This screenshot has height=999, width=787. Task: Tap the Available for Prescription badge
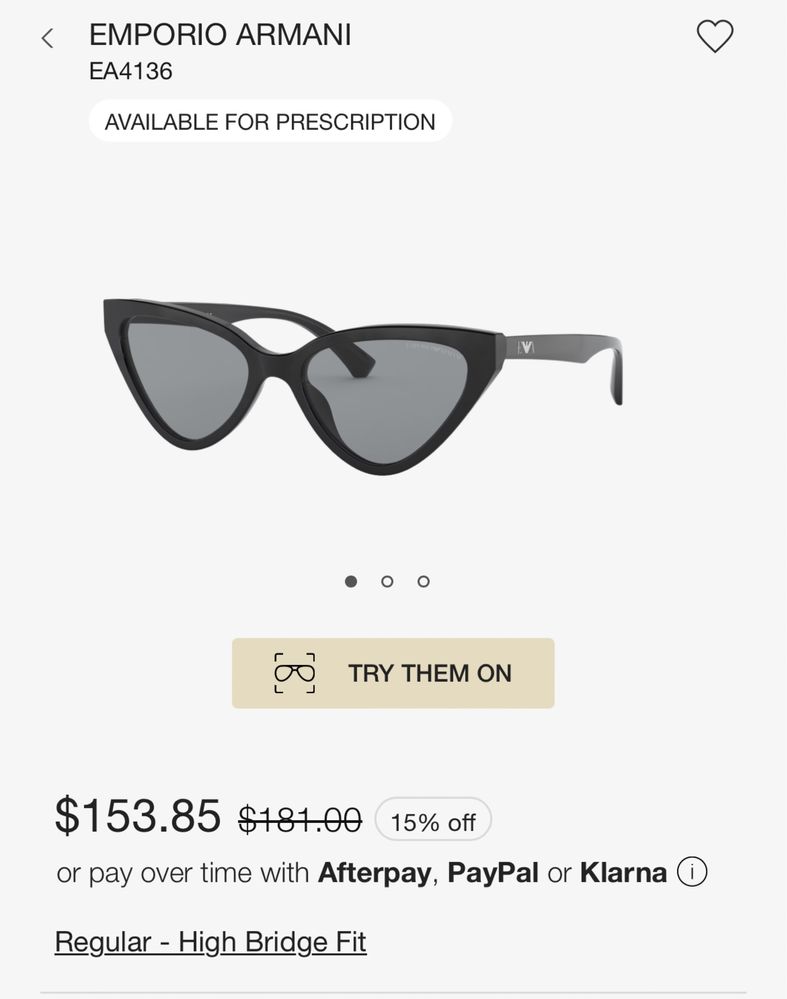pos(270,121)
